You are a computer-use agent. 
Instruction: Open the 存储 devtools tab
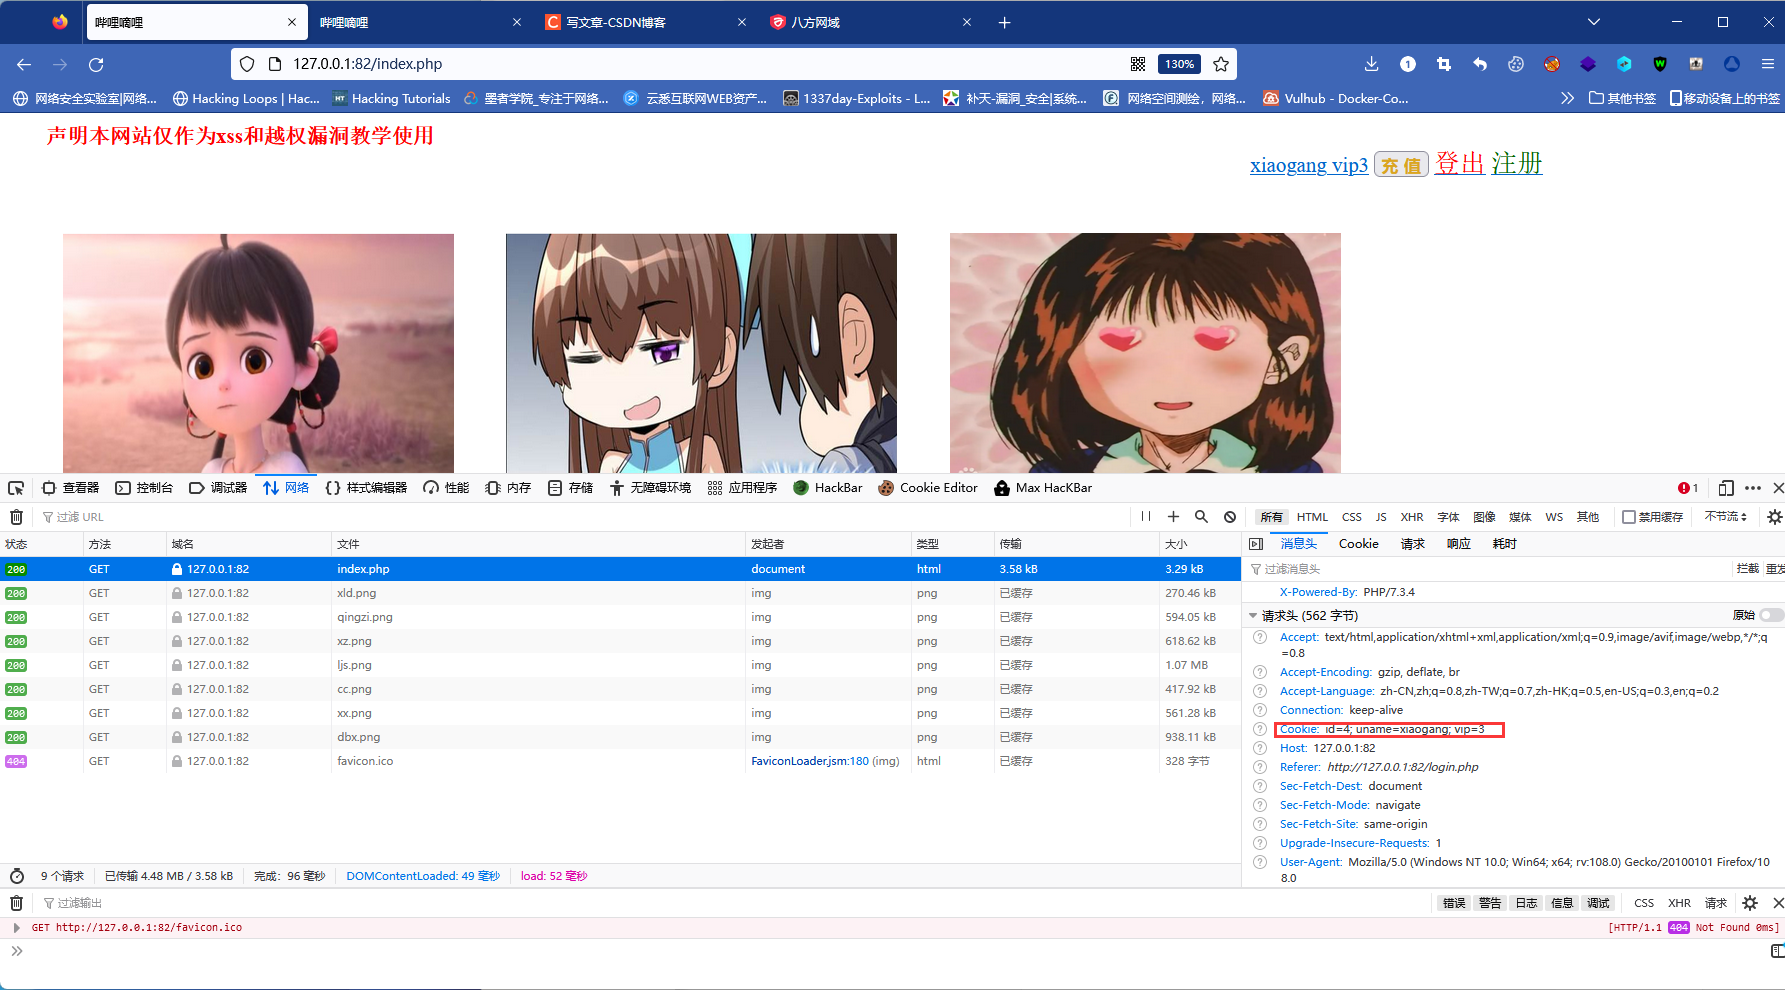tap(571, 488)
